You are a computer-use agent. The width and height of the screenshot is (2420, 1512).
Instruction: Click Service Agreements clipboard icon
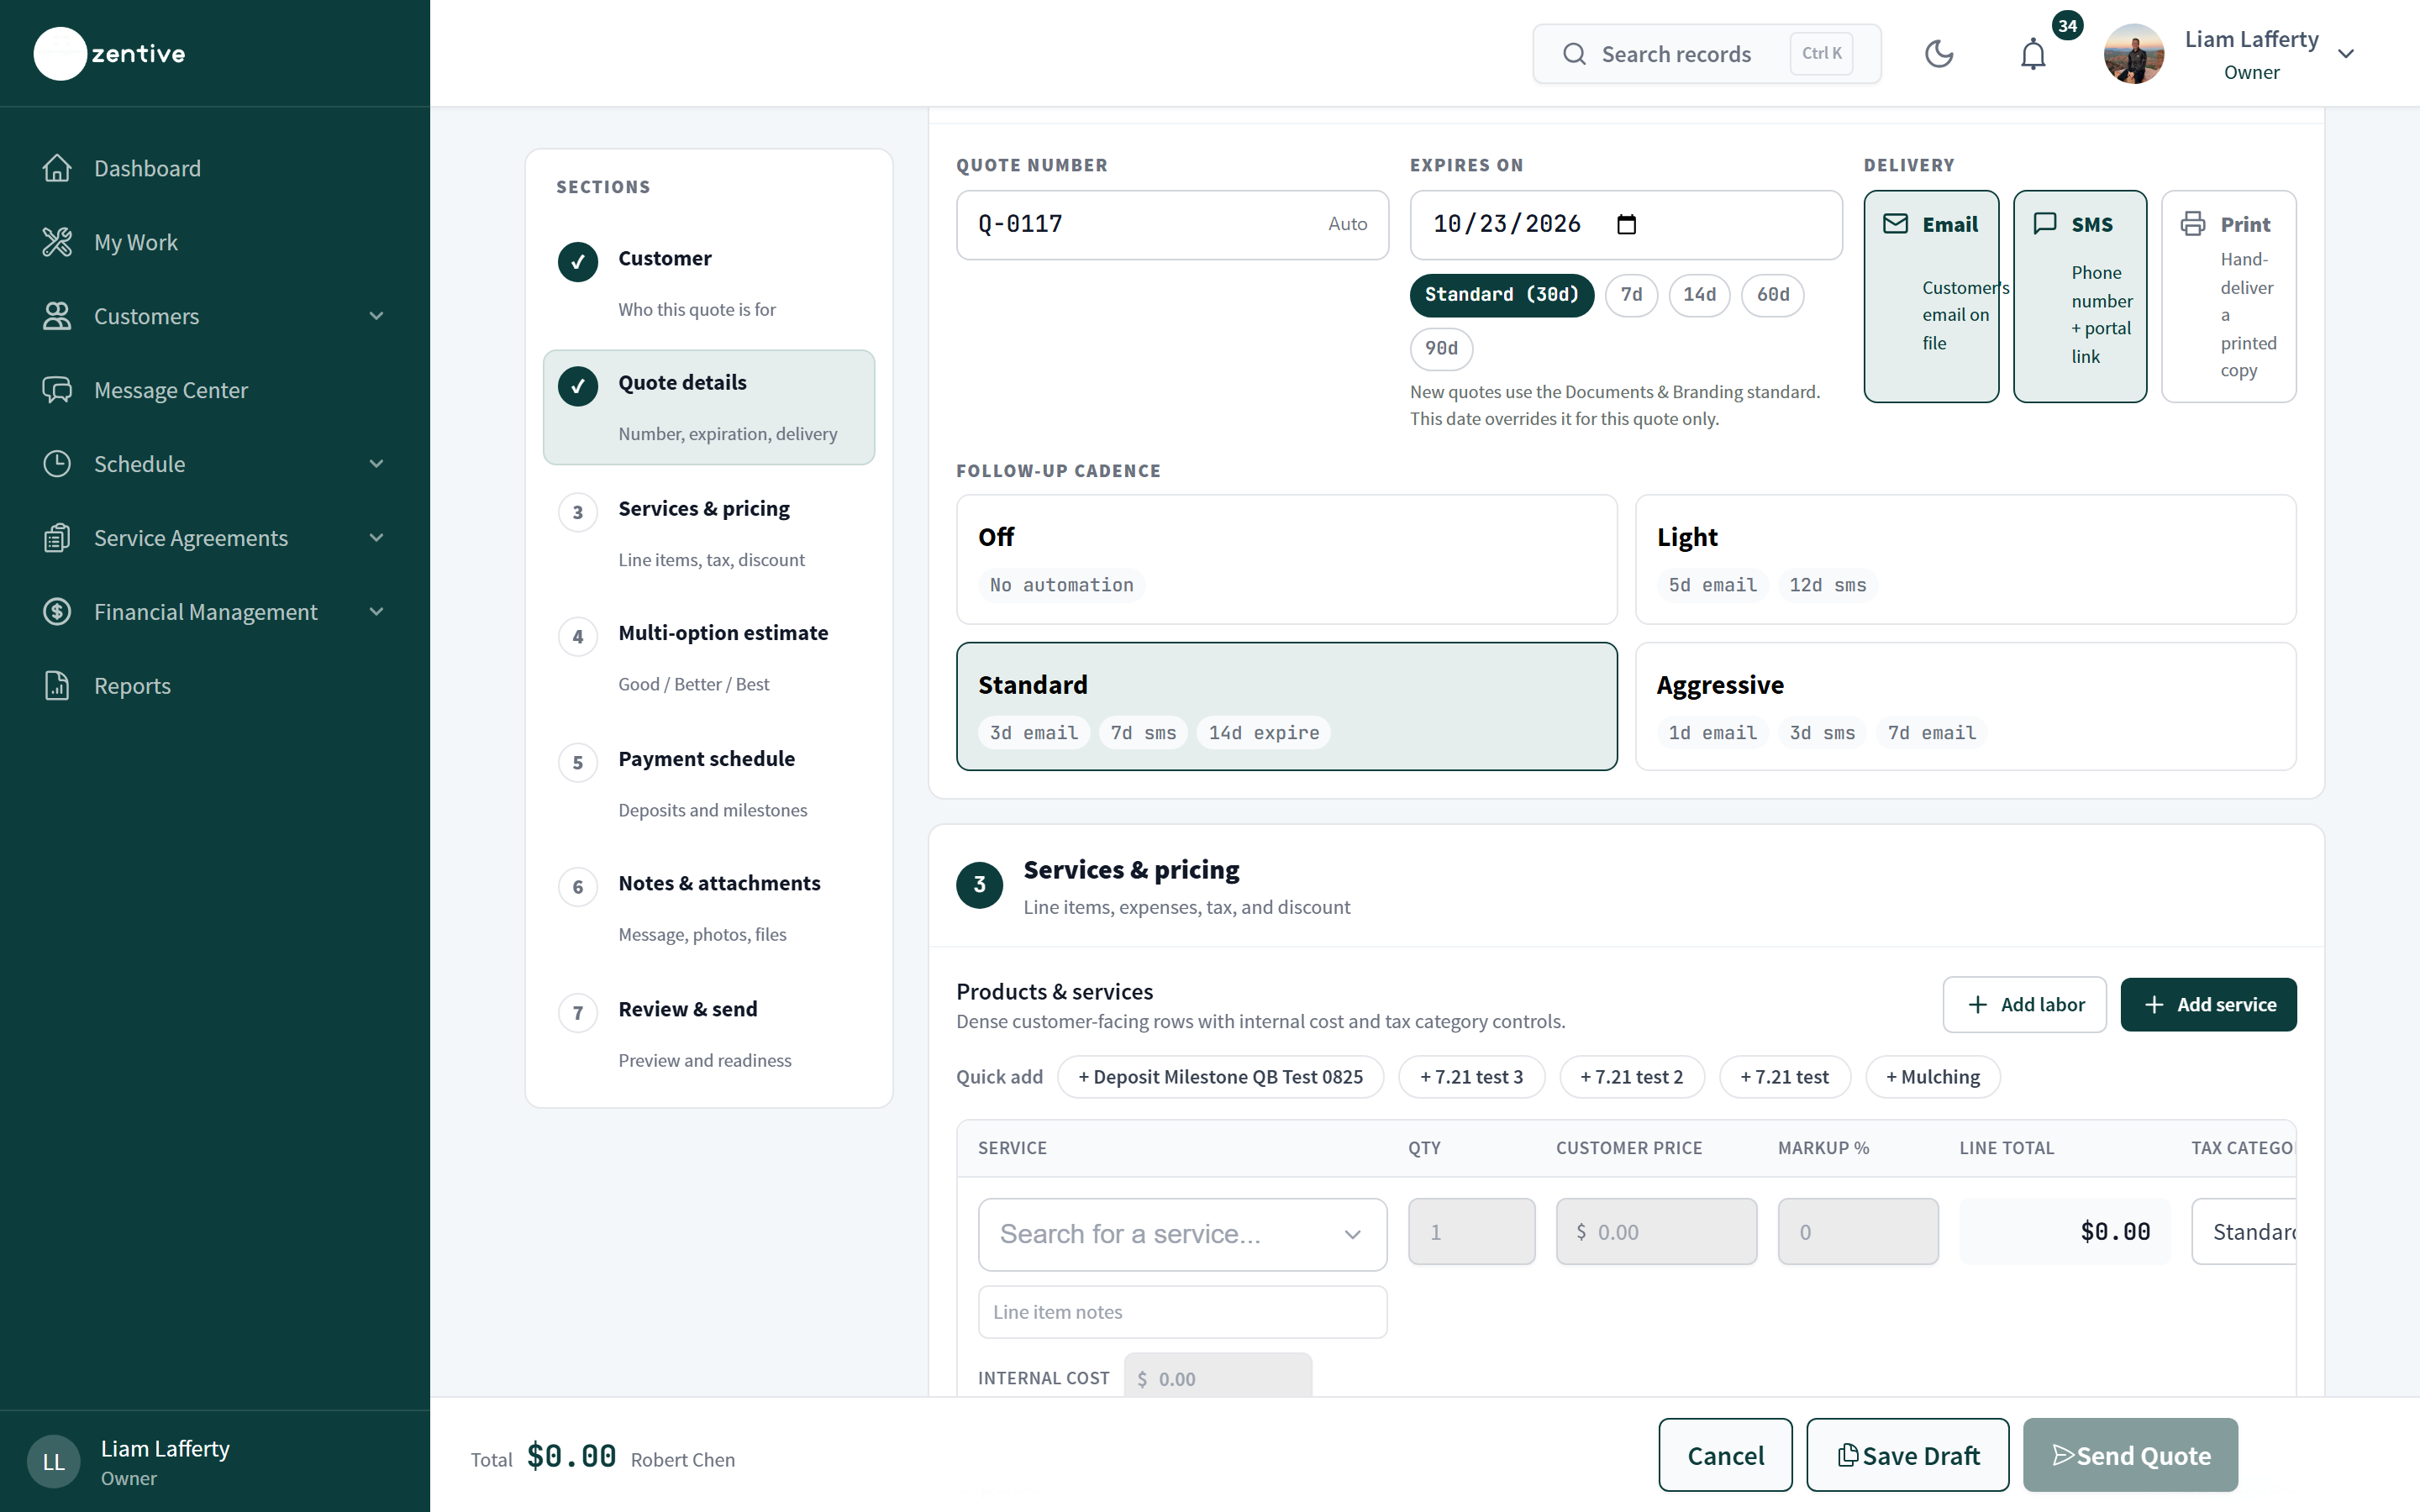pos(57,538)
